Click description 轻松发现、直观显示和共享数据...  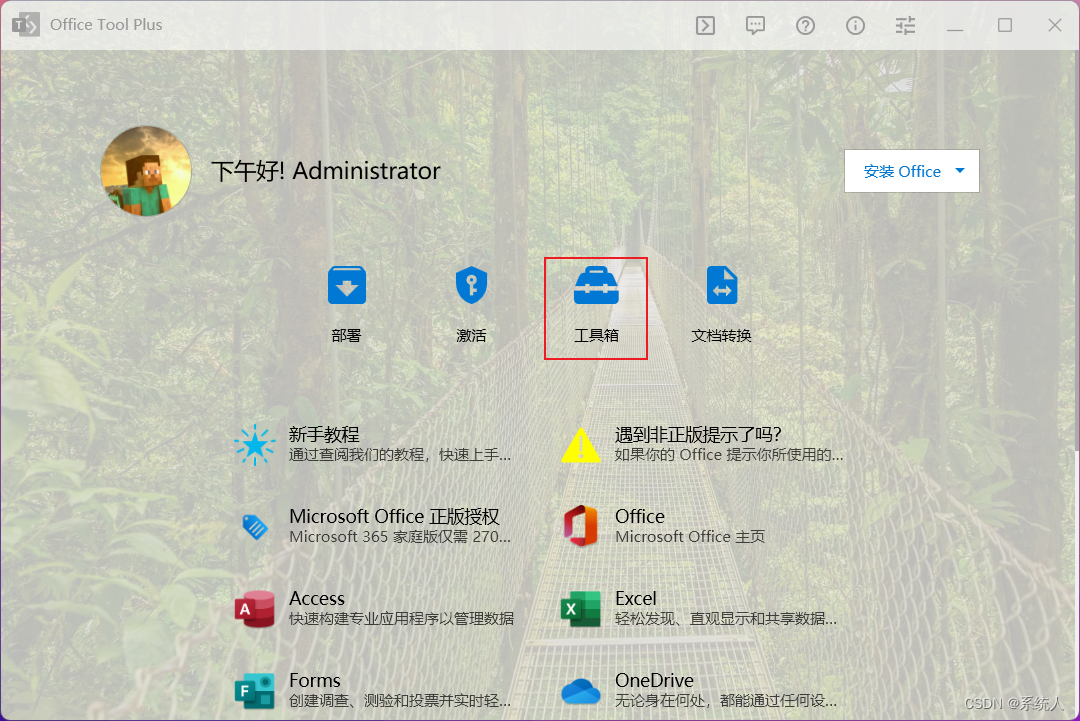(725, 619)
